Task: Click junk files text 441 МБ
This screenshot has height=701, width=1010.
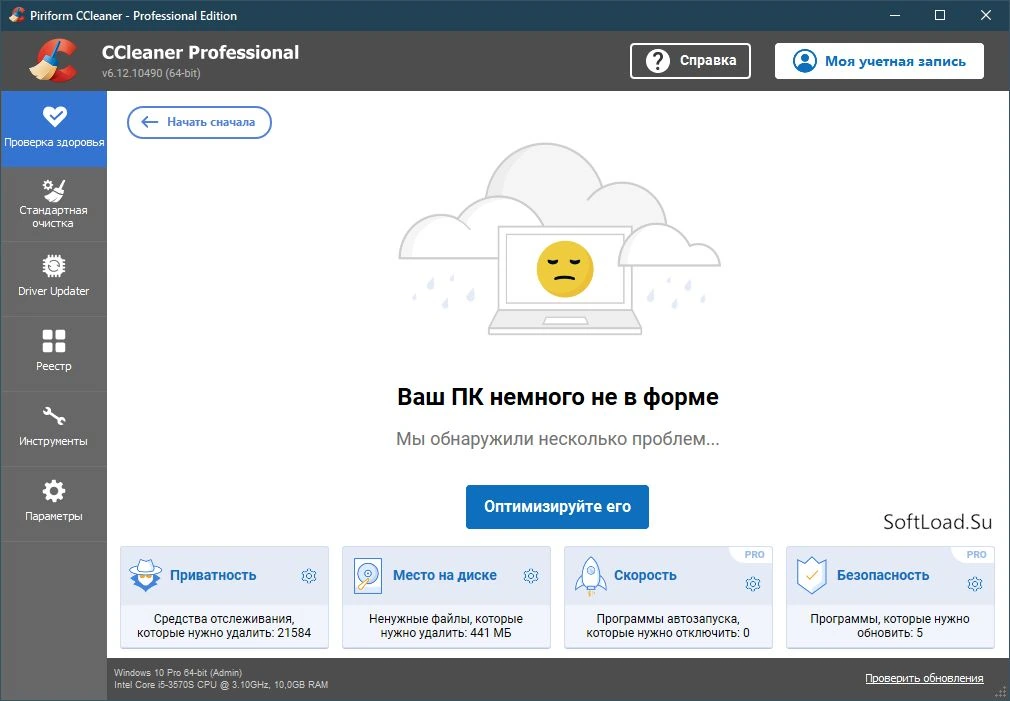Action: 490,633
